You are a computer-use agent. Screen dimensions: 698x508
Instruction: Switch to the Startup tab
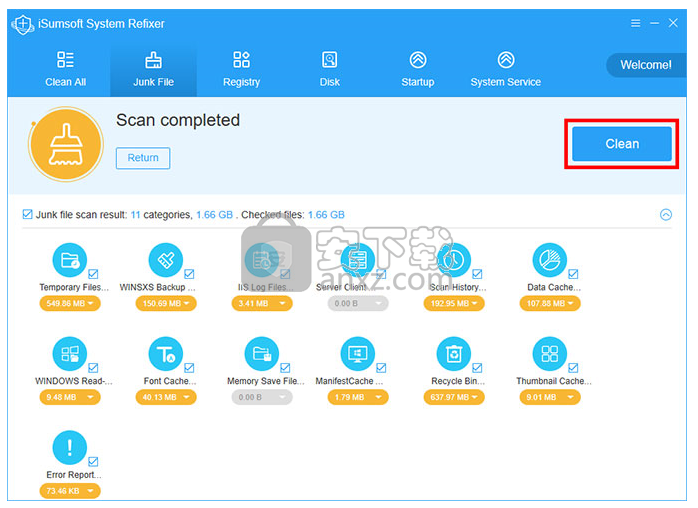coord(418,69)
